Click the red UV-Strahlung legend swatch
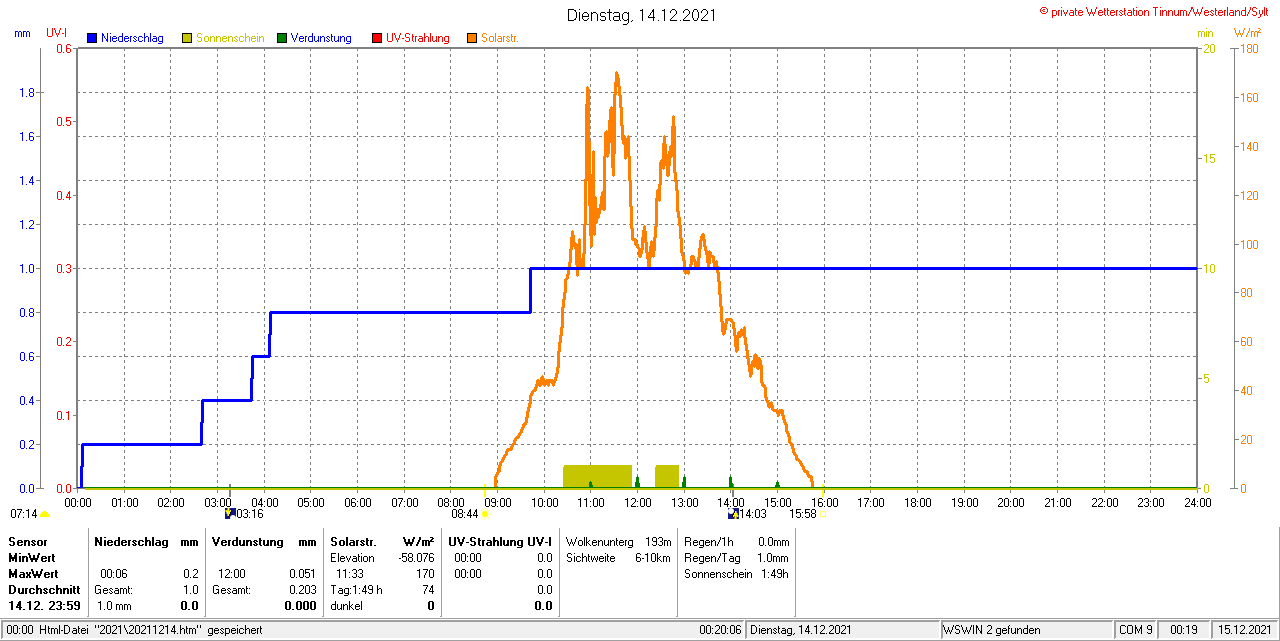Screen dimensions: 1280x641 tap(377, 38)
